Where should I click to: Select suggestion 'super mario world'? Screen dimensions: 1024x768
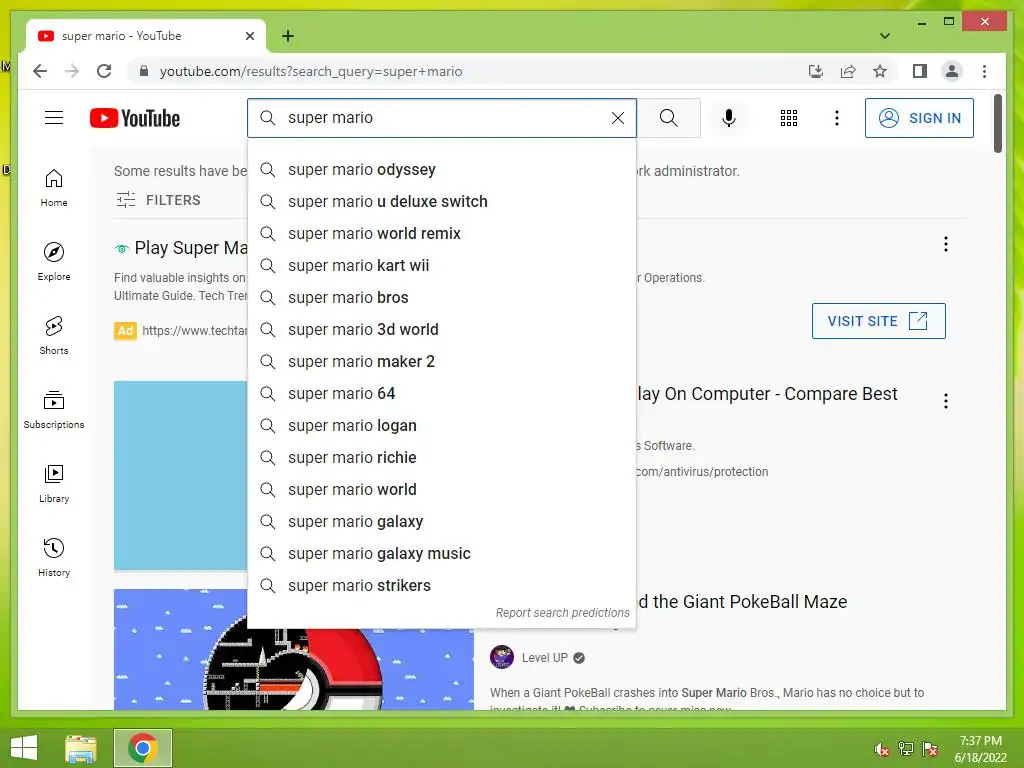(x=441, y=490)
